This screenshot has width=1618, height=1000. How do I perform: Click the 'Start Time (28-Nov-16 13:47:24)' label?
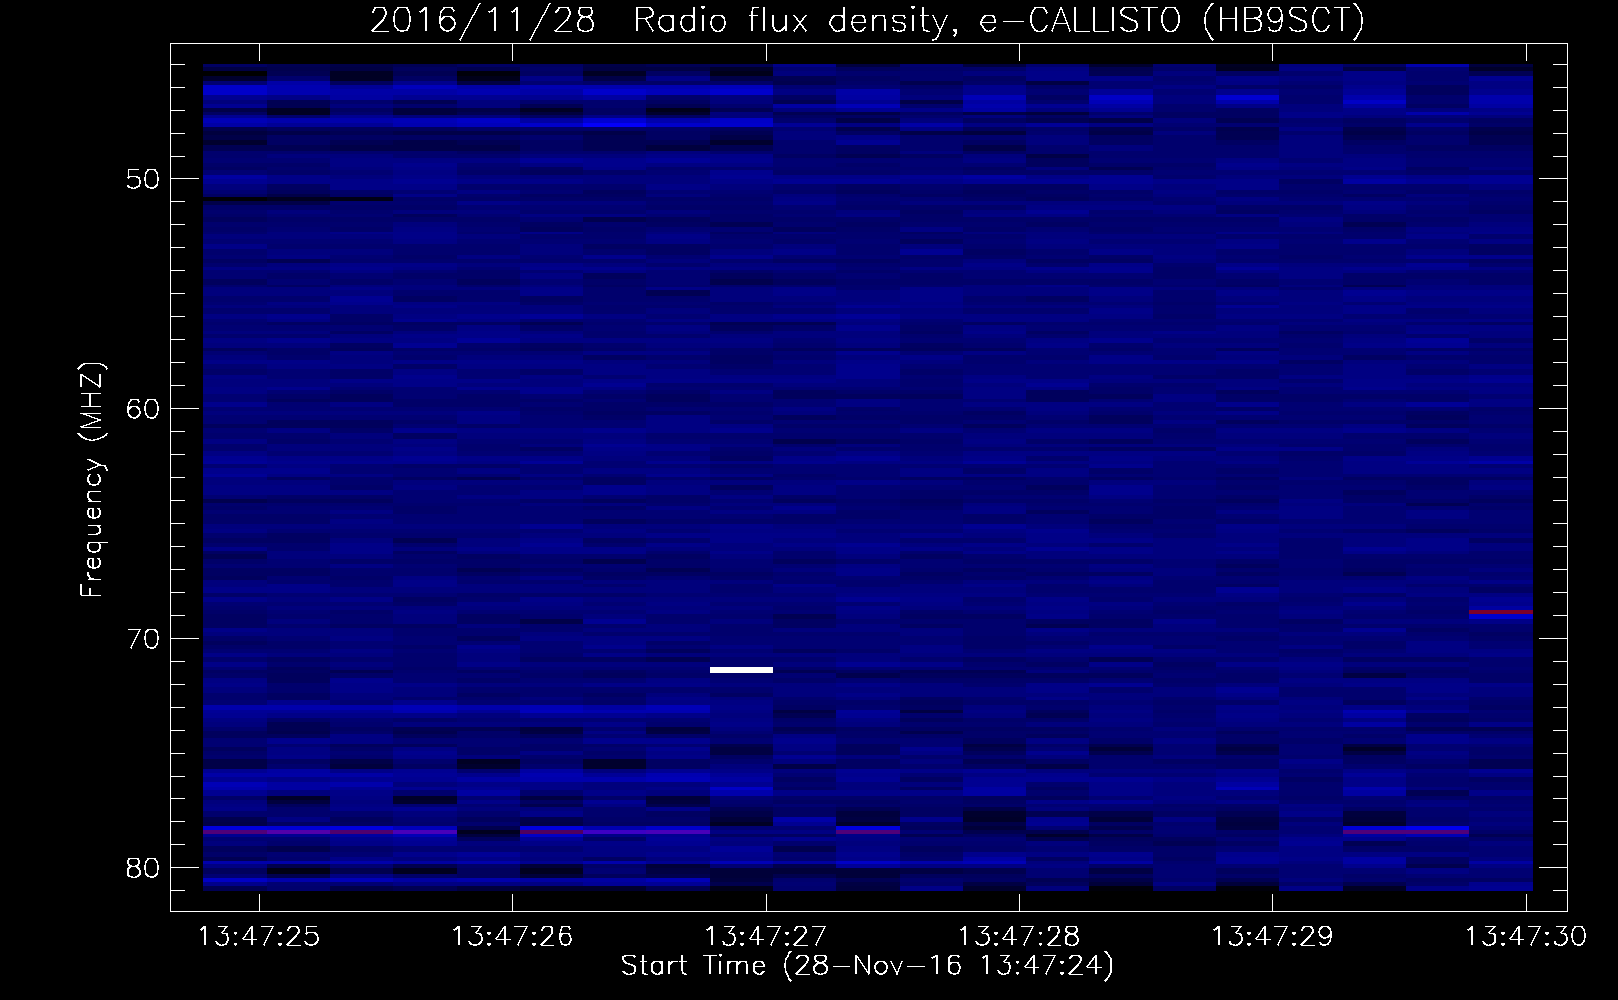[867, 966]
